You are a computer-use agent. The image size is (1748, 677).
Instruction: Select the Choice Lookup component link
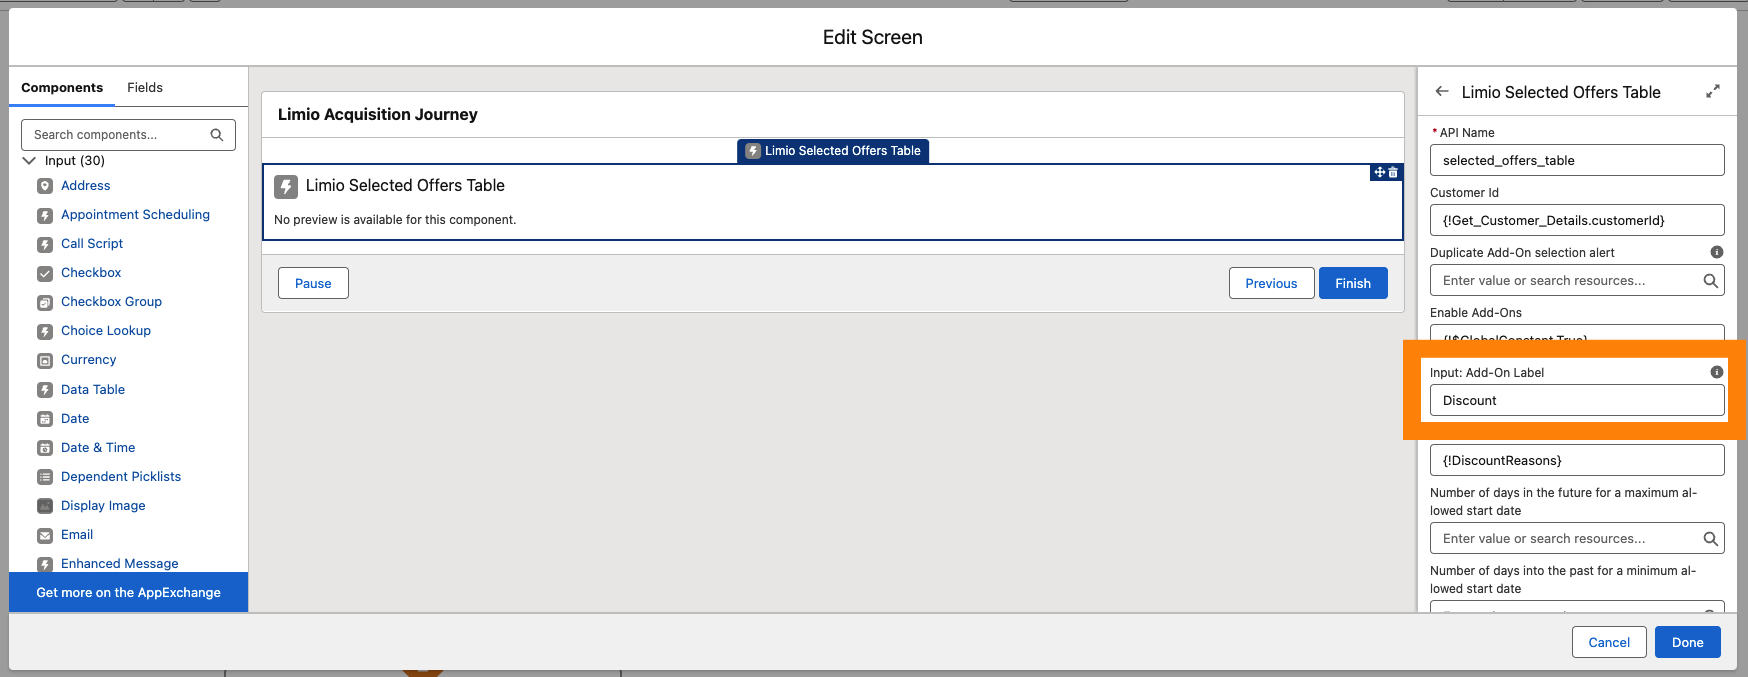point(106,331)
